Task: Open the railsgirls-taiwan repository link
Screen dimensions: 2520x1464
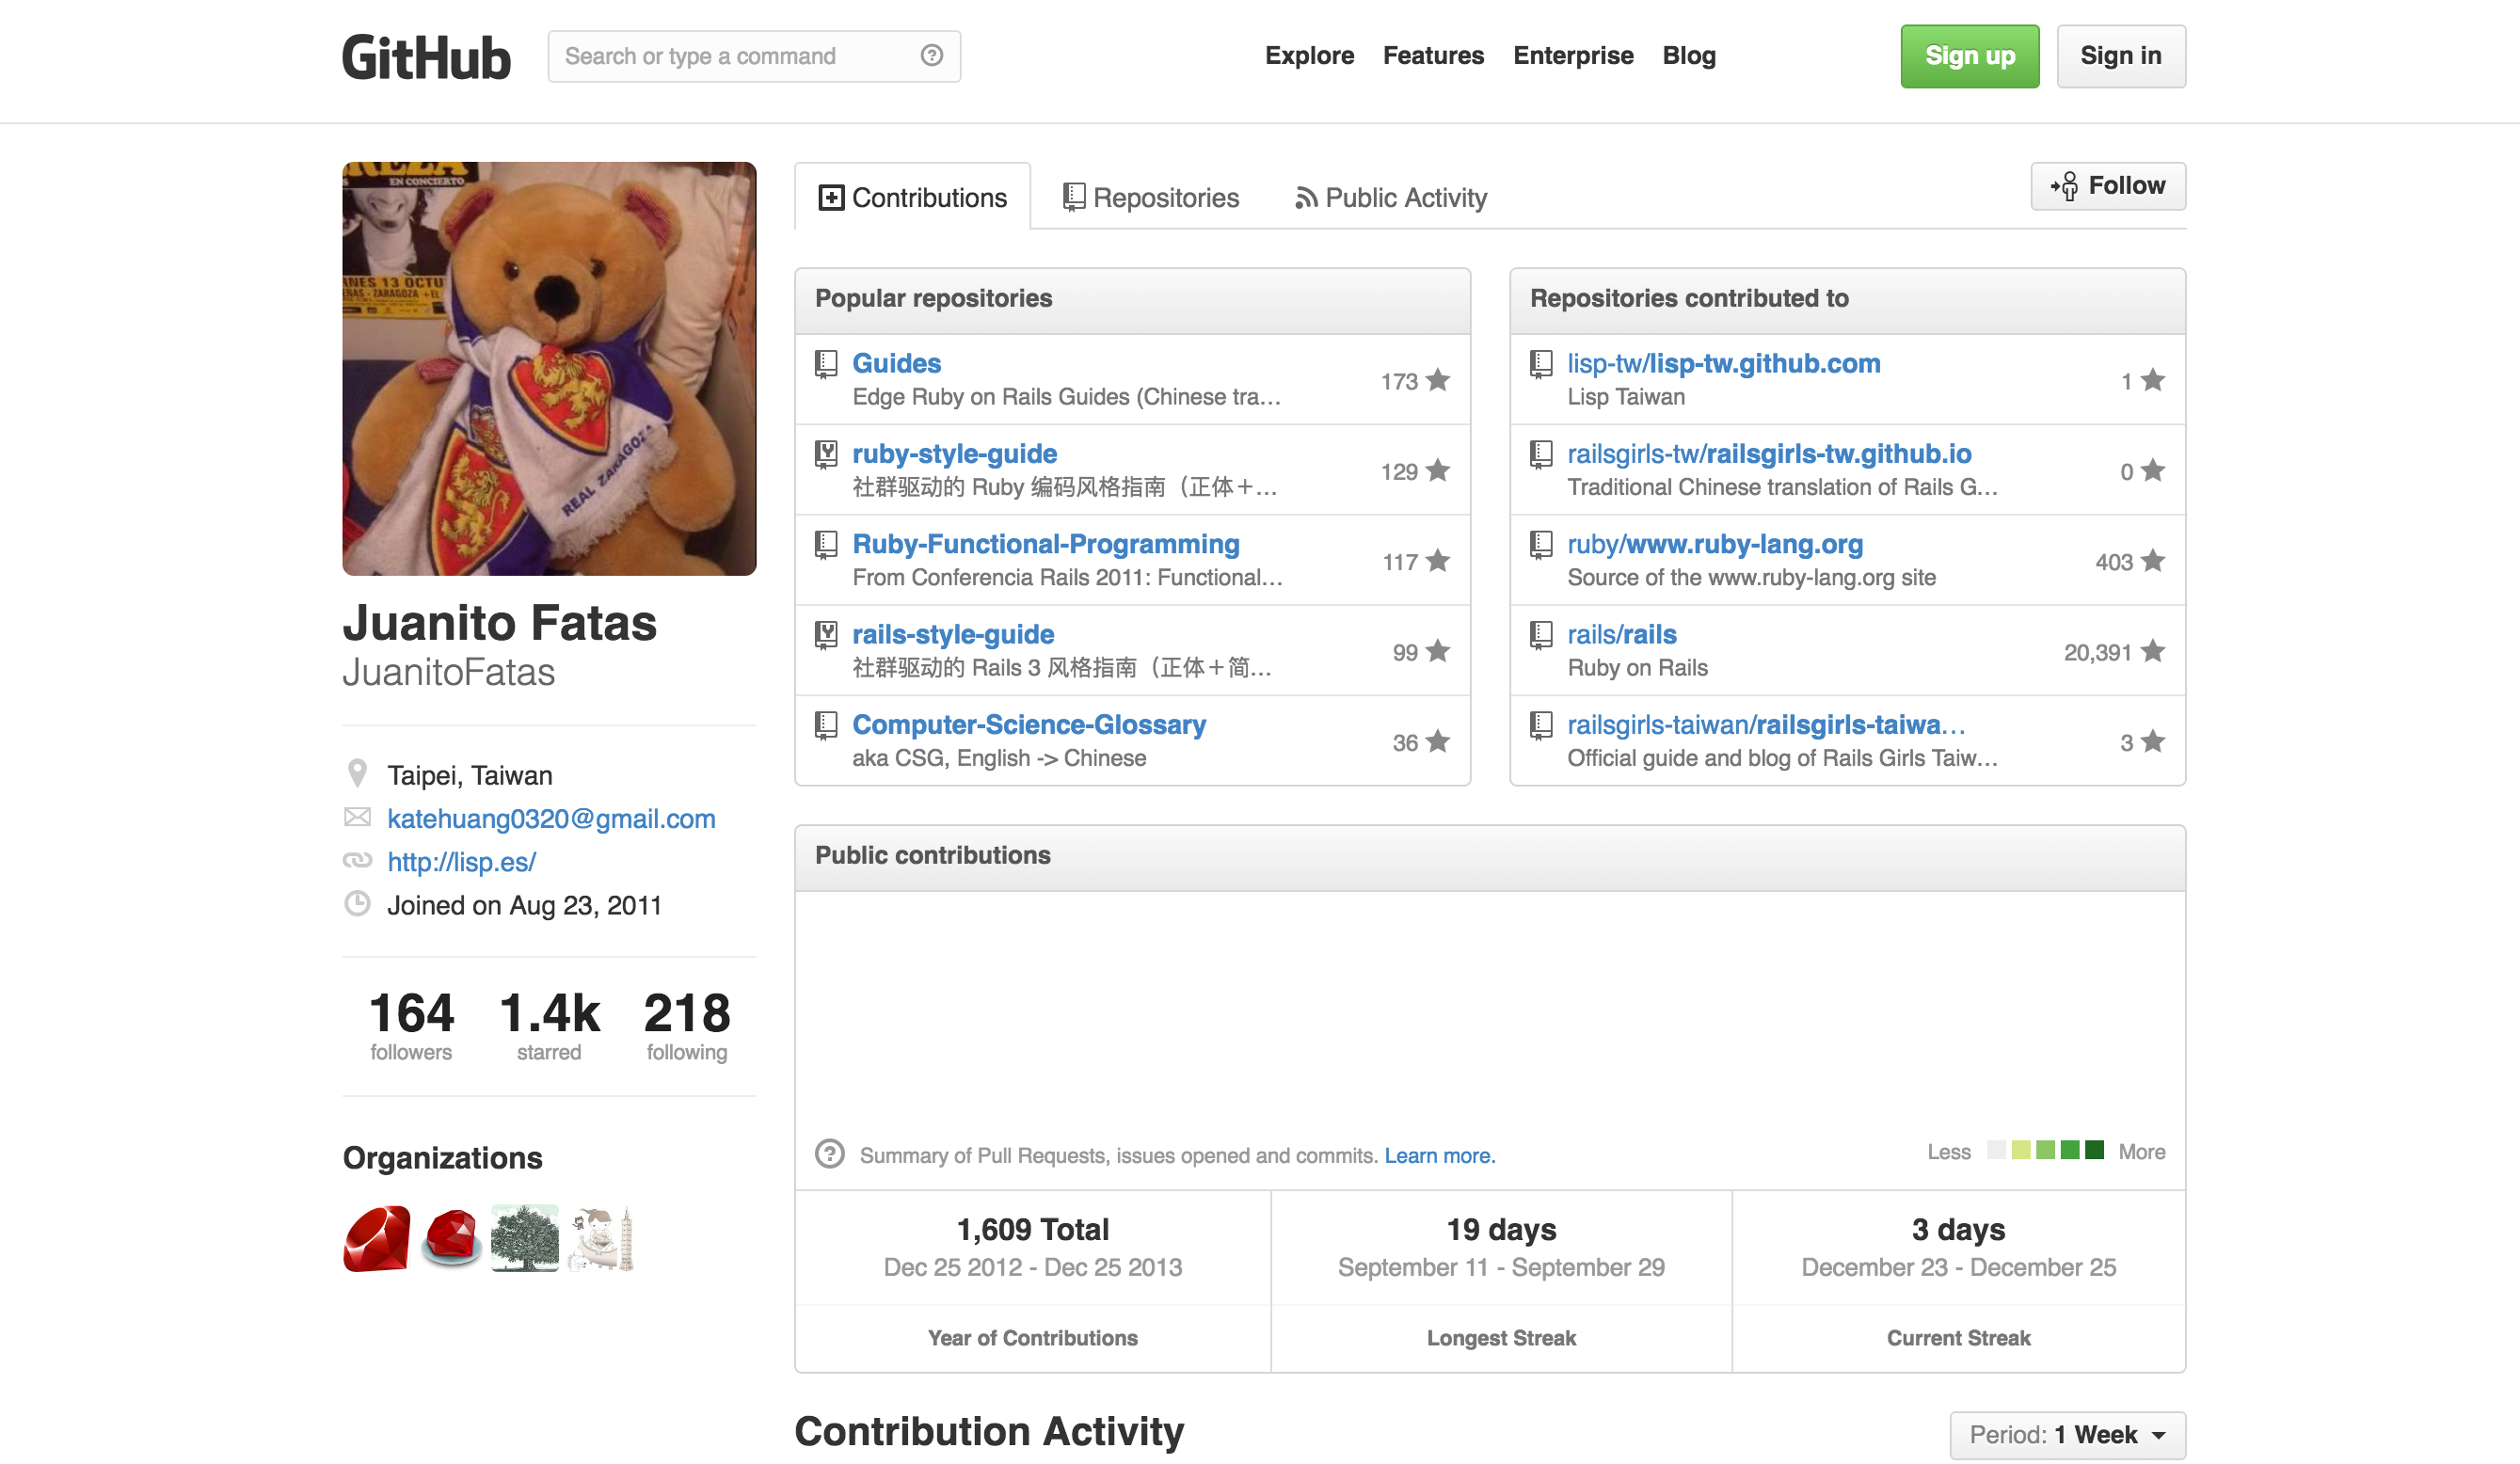Action: (1766, 724)
